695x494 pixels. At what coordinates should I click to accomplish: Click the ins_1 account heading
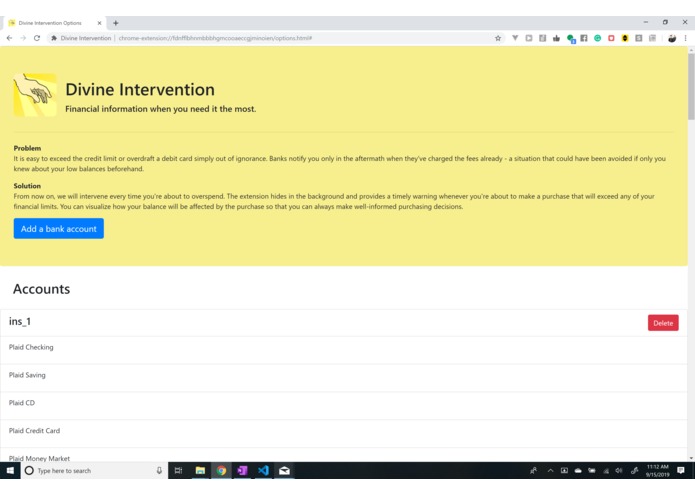coord(20,322)
